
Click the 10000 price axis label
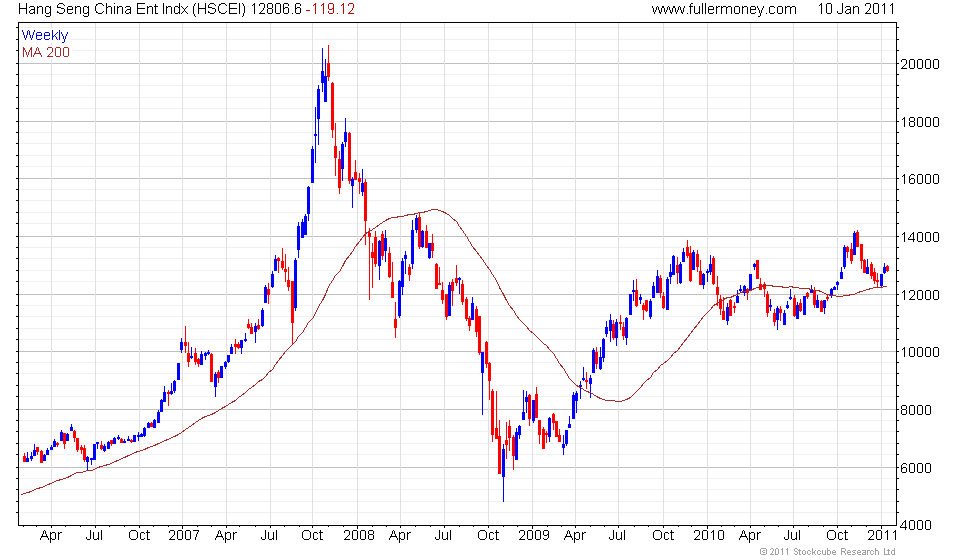click(919, 352)
